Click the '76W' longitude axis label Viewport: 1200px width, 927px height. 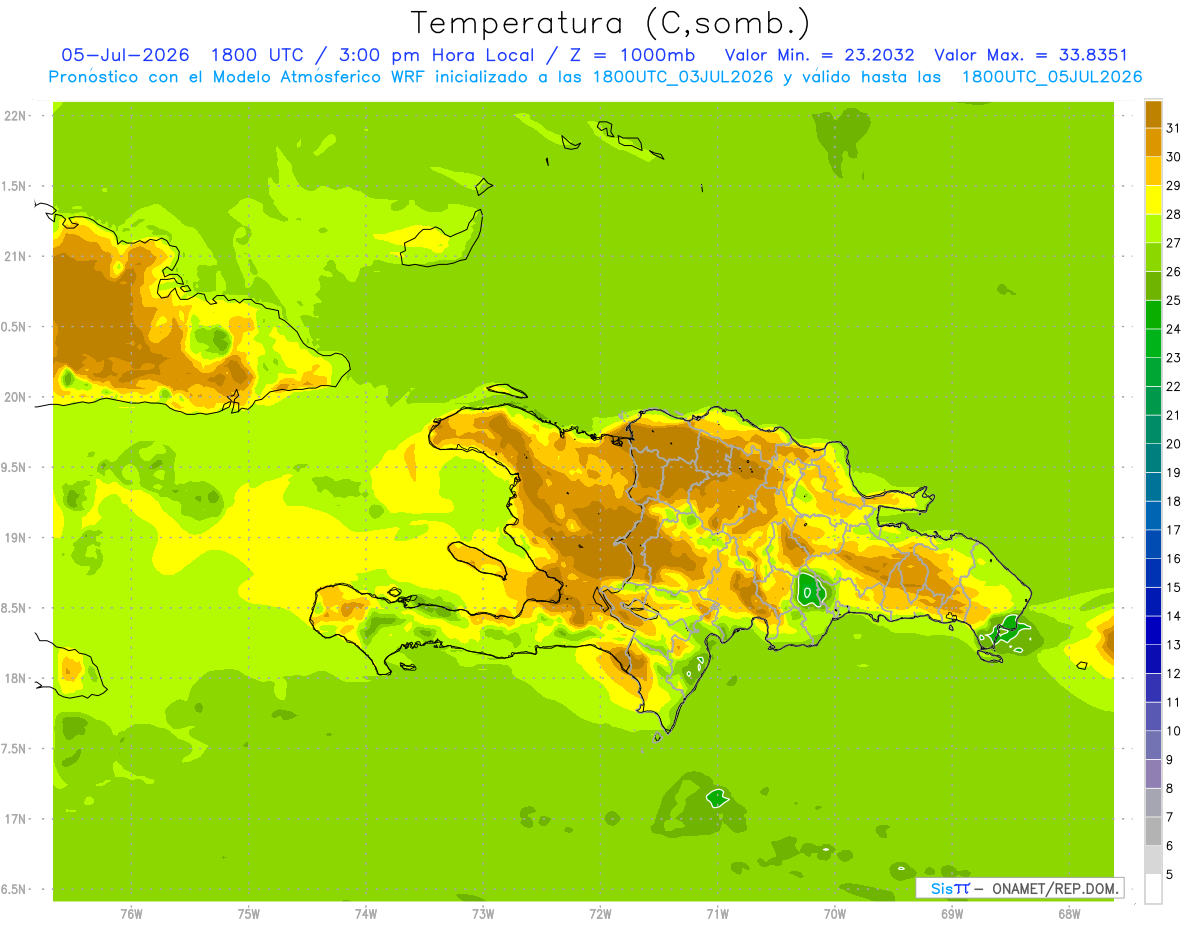point(131,913)
